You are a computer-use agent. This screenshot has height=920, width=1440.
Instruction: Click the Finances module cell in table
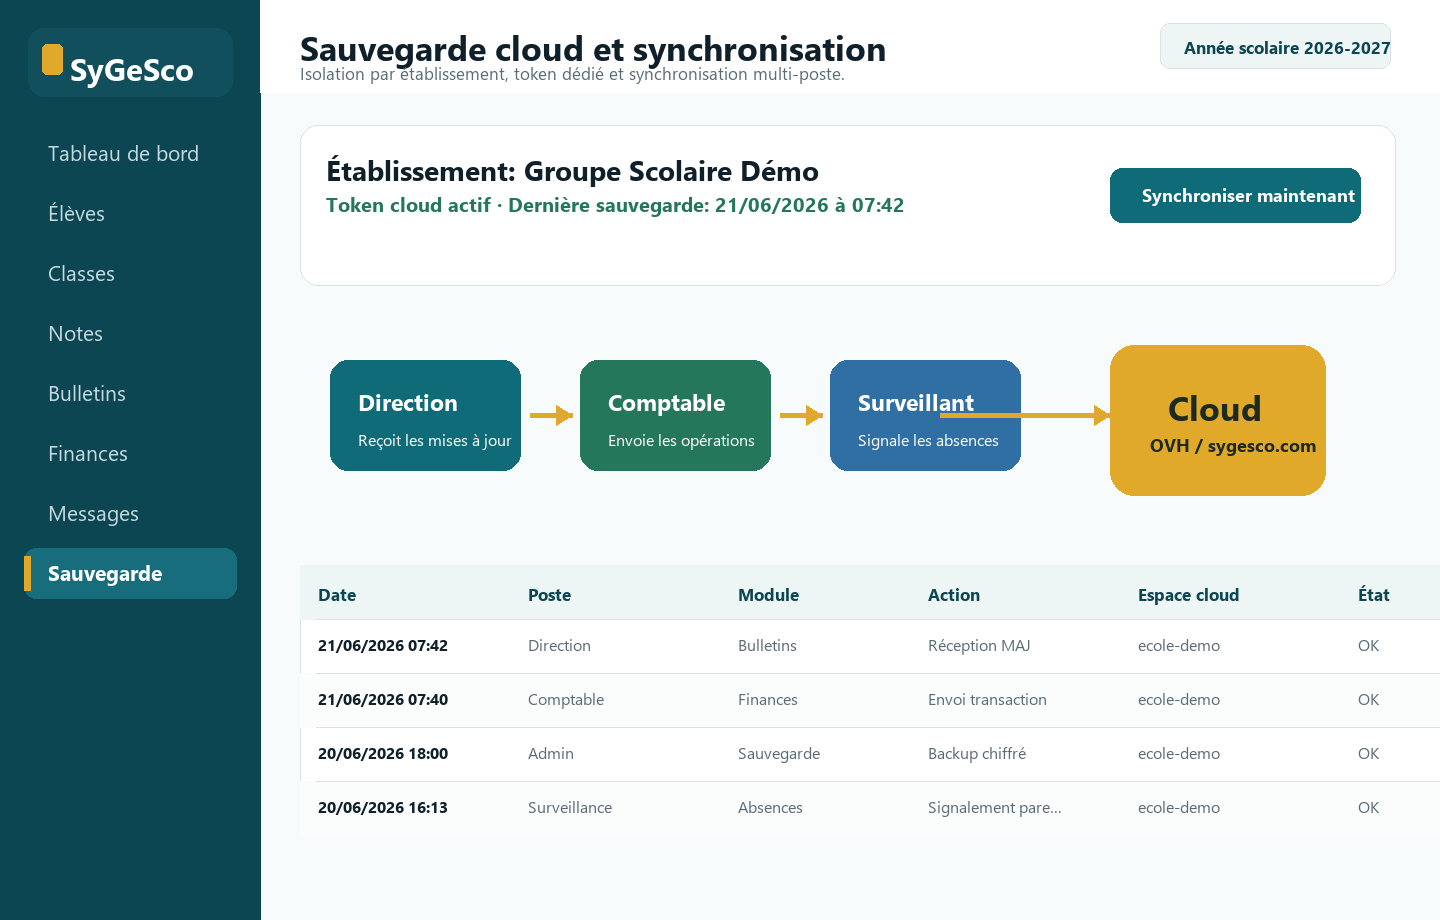pos(768,700)
